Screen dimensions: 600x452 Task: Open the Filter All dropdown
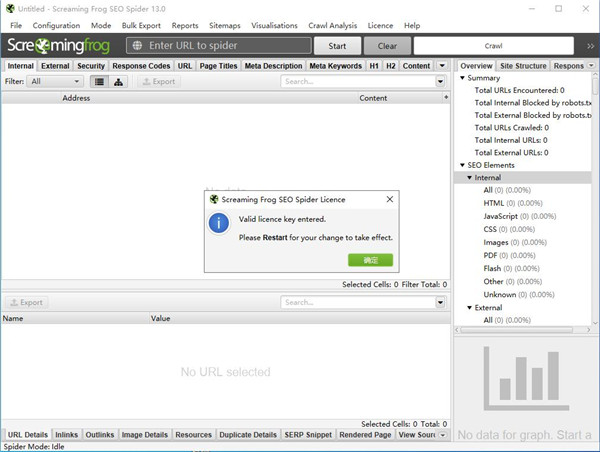click(55, 82)
